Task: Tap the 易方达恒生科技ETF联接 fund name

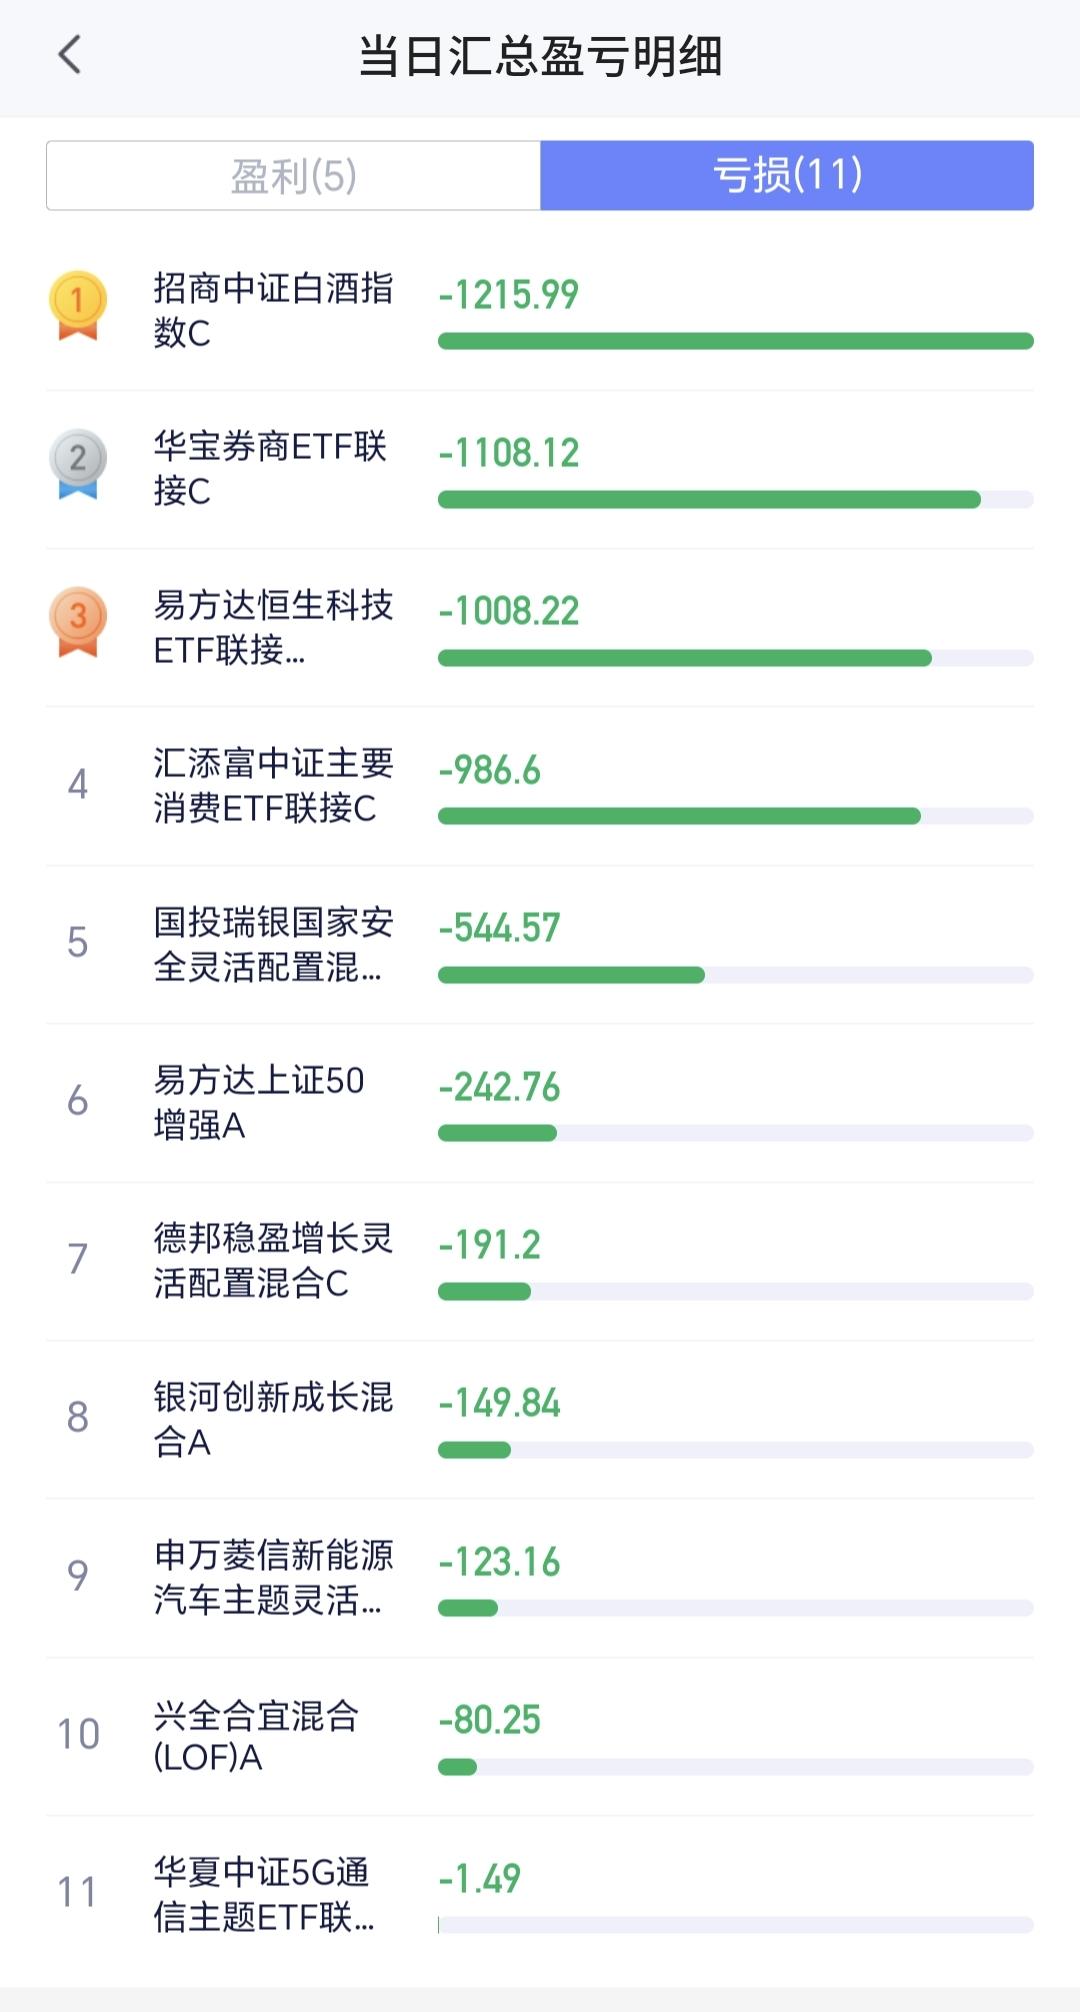Action: (x=273, y=627)
